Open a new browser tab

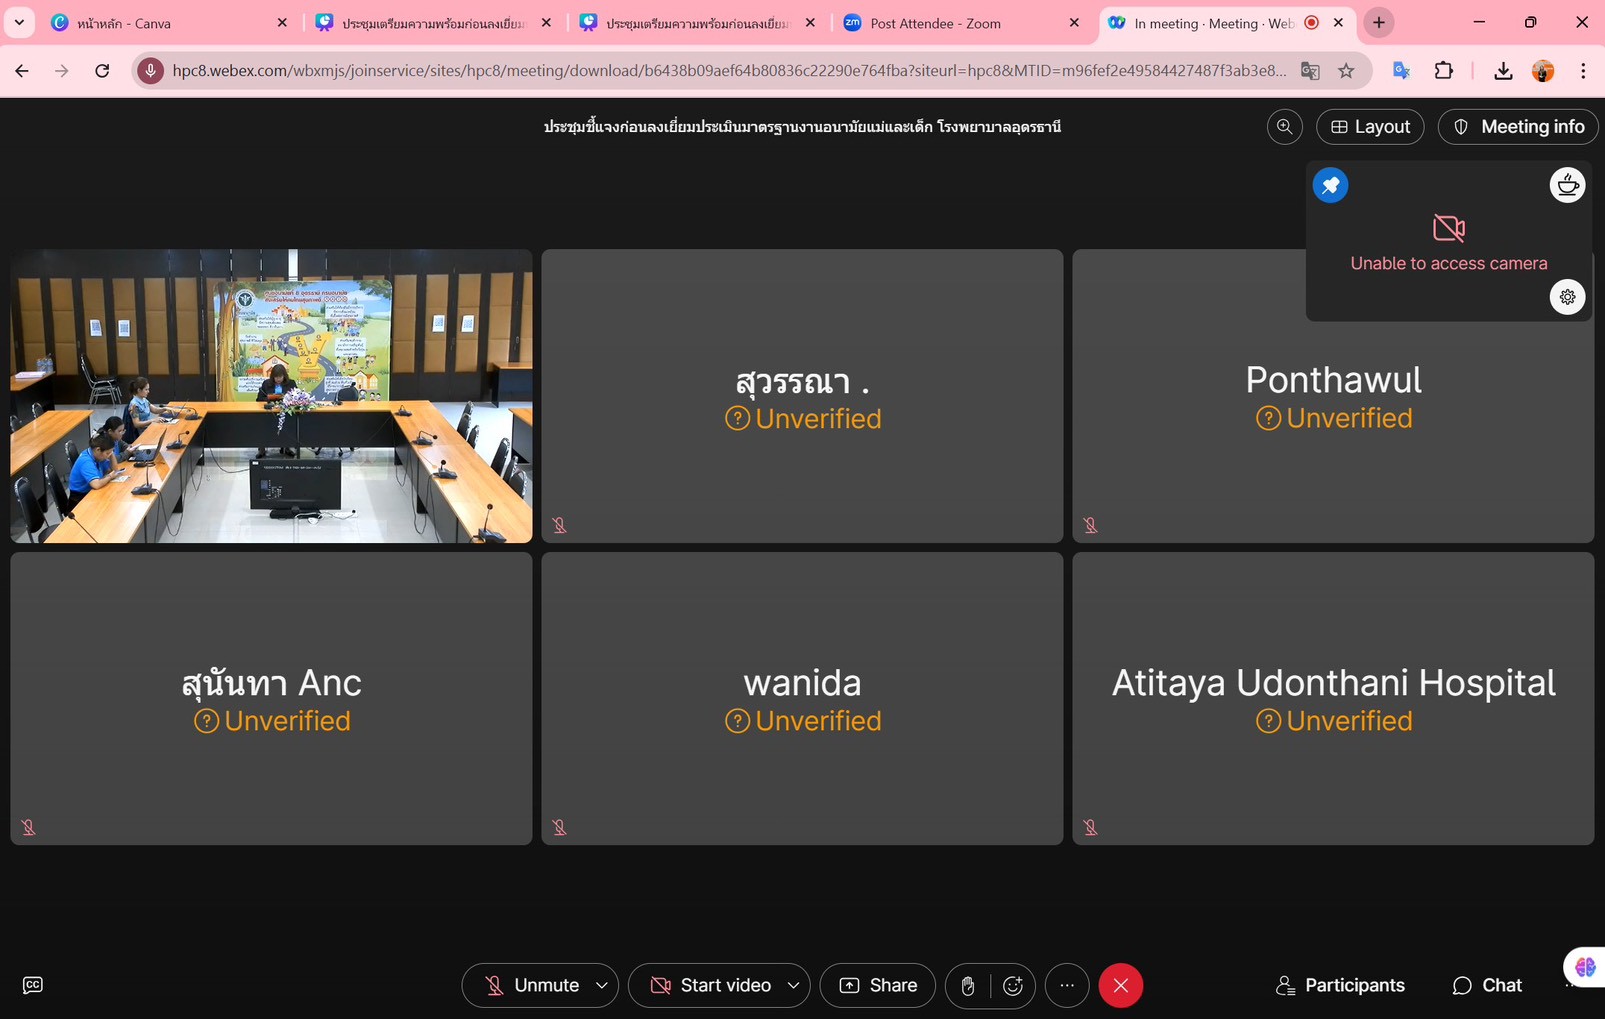[1379, 22]
